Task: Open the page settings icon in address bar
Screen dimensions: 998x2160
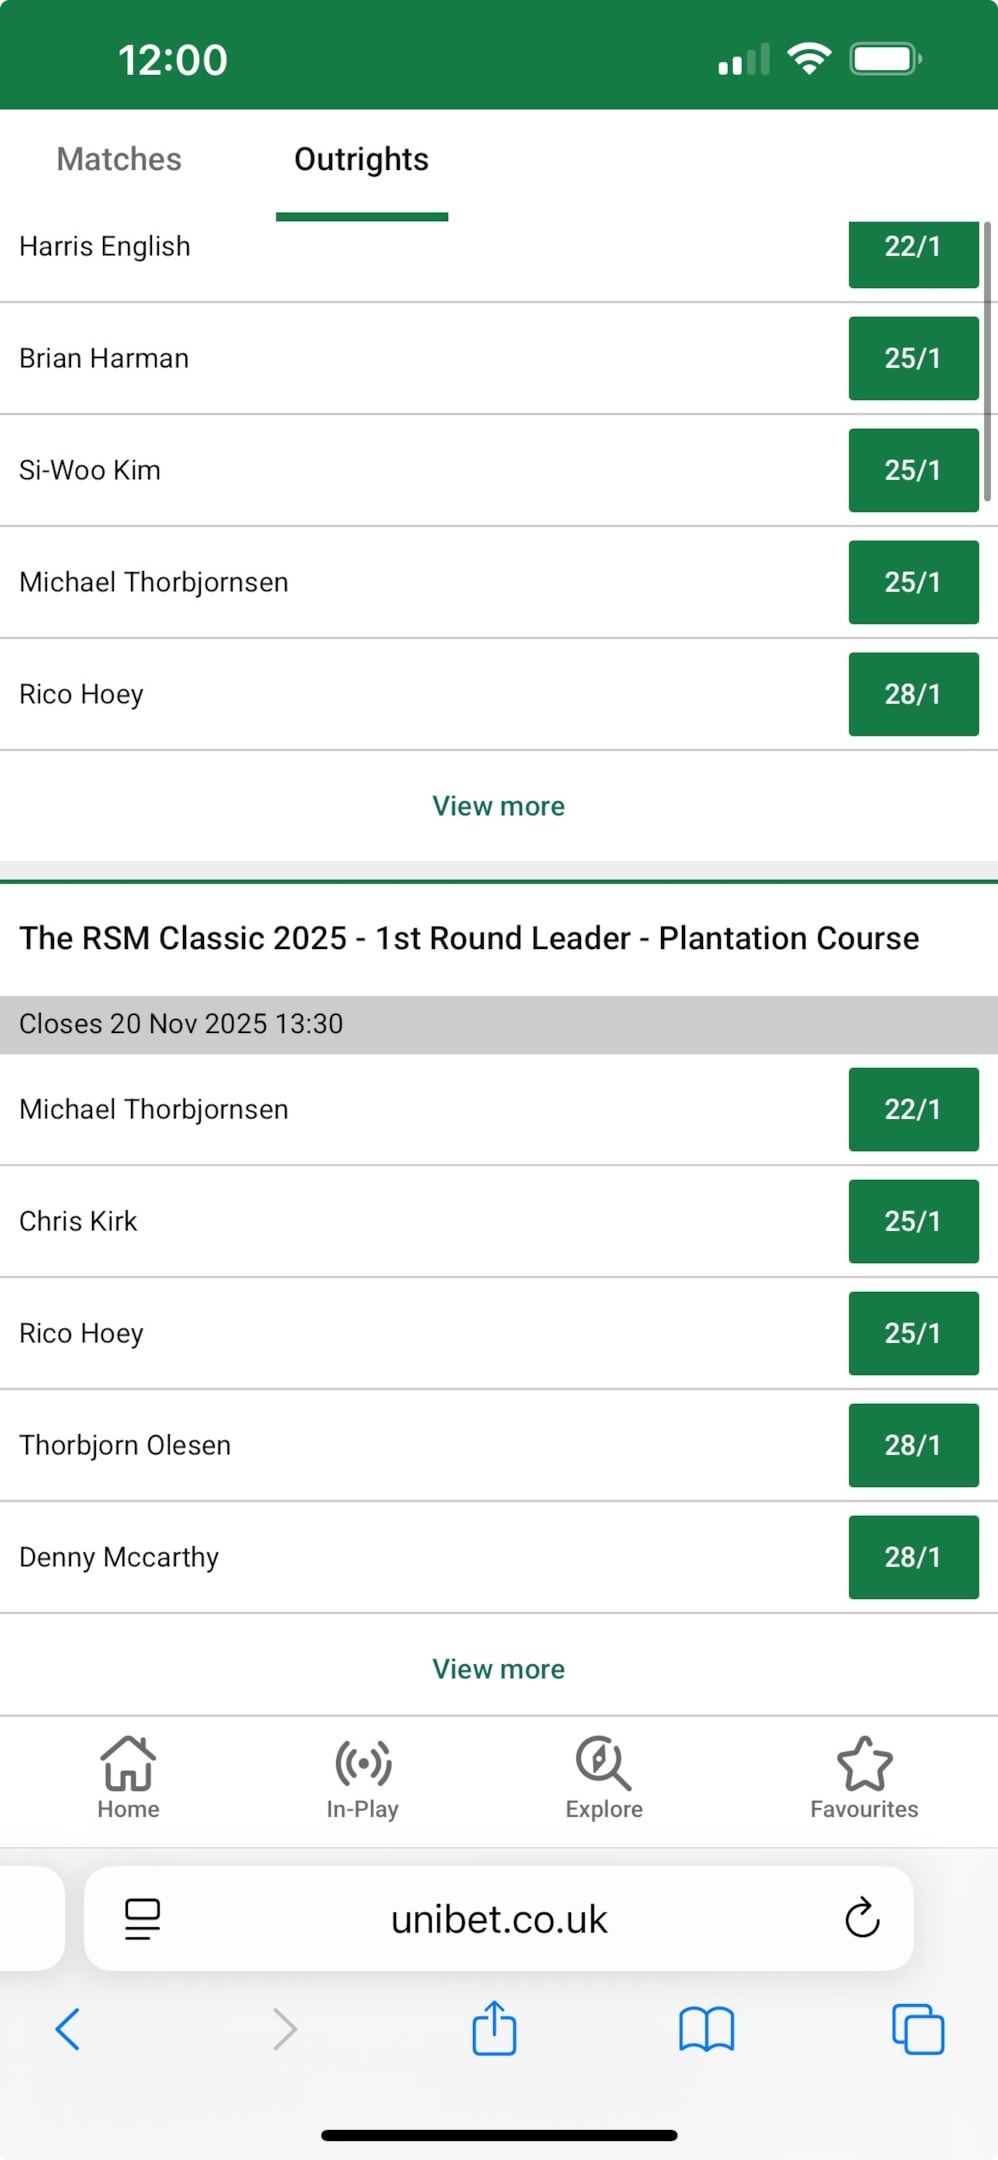Action: coord(142,1918)
